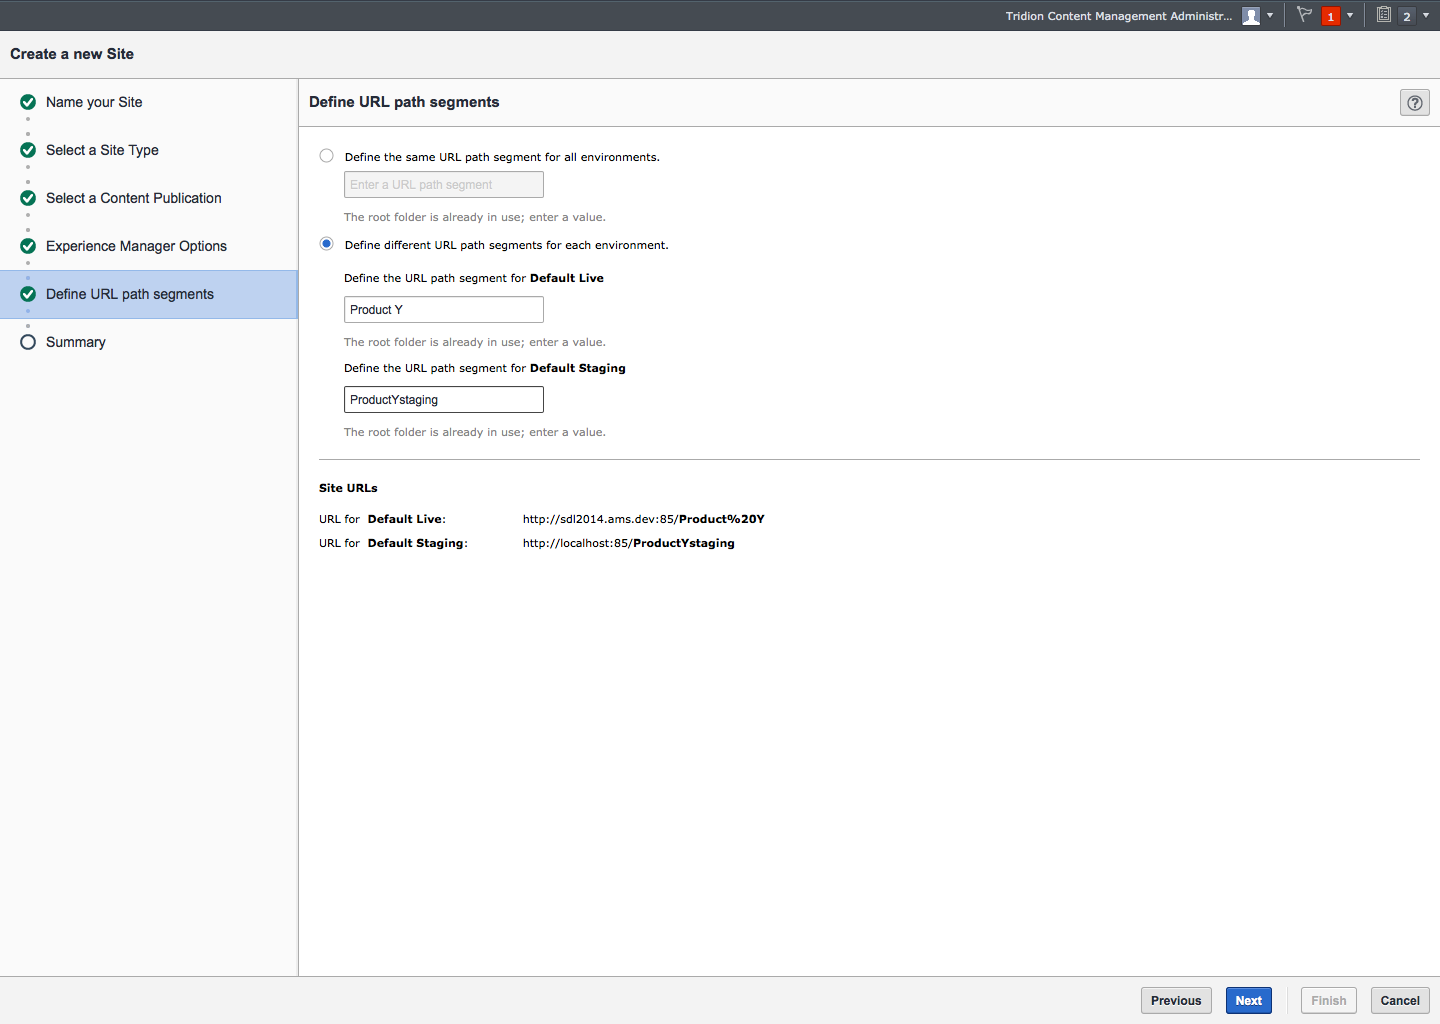Expand the tasks dropdown arrow
Viewport: 1440px width, 1024px height.
[x=1426, y=16]
